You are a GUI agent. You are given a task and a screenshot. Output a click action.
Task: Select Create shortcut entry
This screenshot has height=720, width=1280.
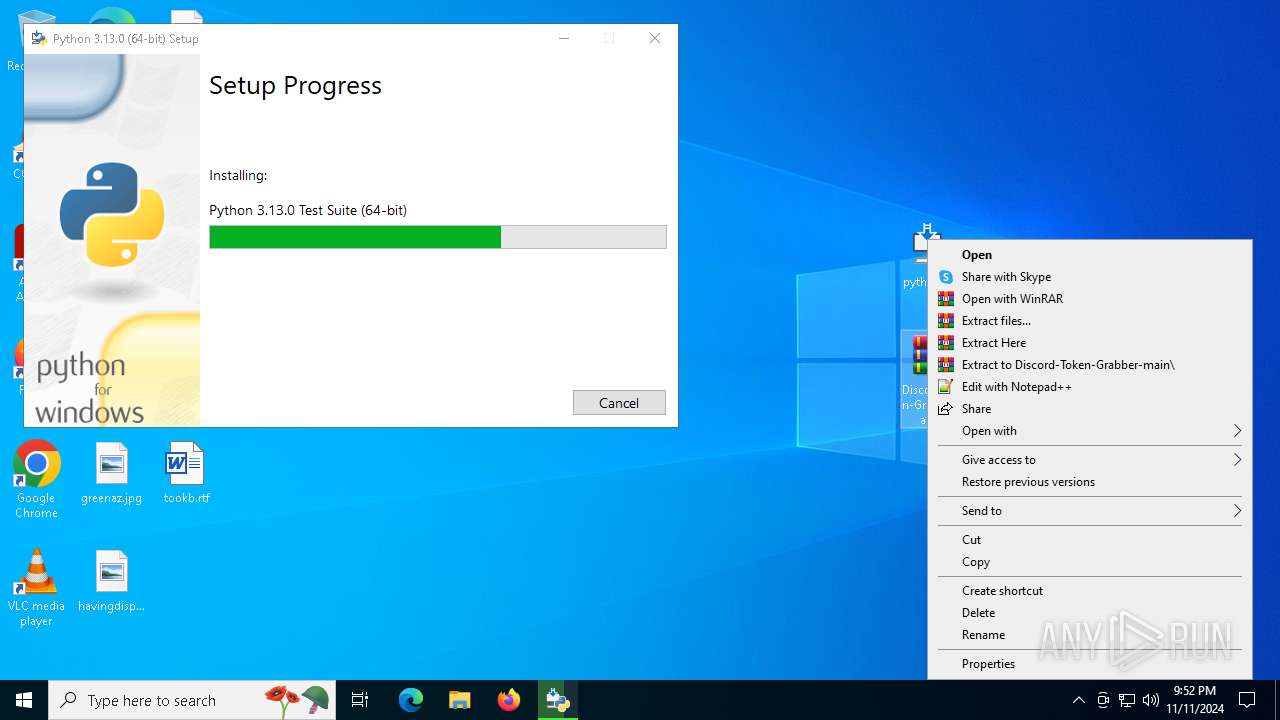[1090, 591]
